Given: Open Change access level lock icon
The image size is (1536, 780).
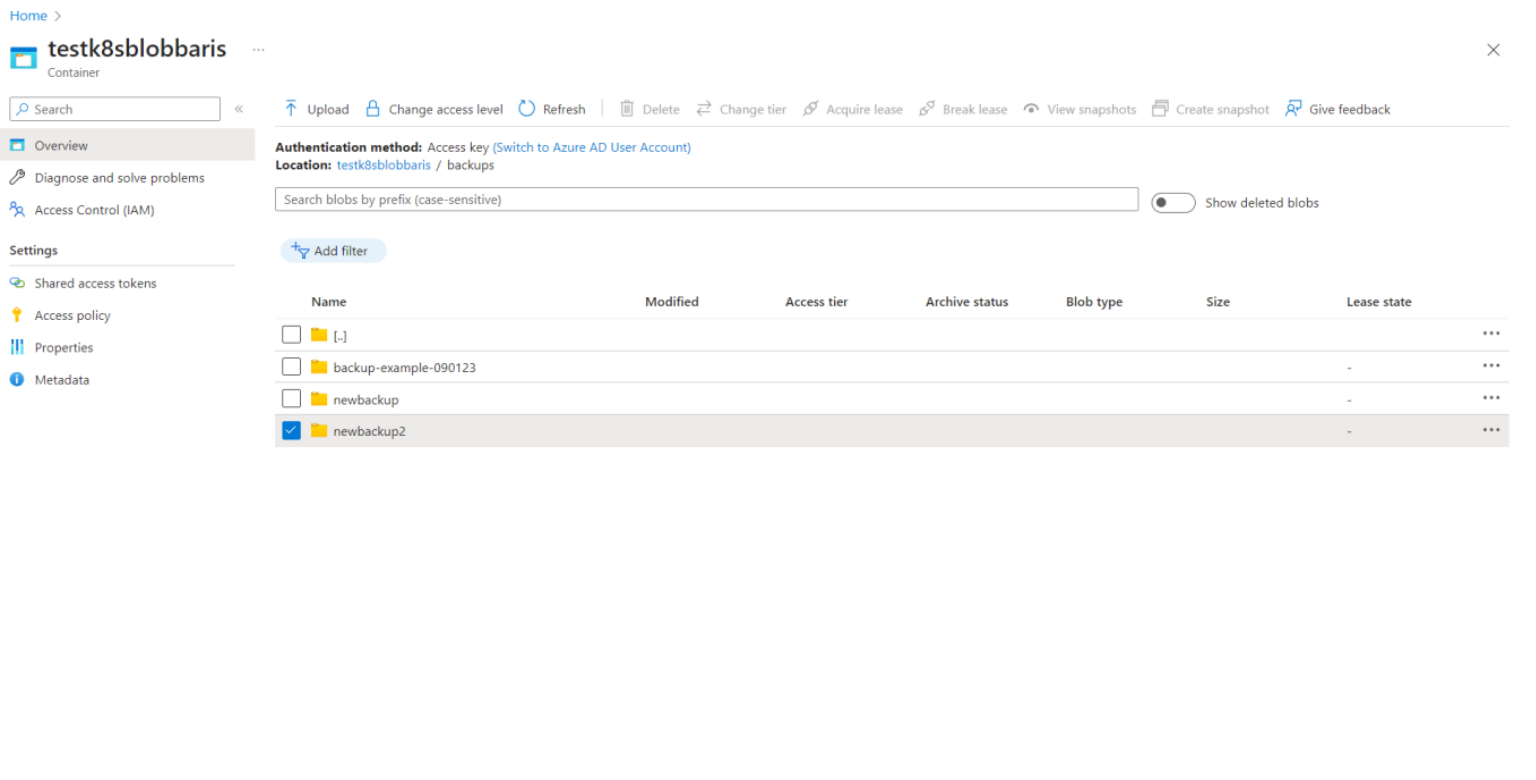Looking at the screenshot, I should coord(373,109).
